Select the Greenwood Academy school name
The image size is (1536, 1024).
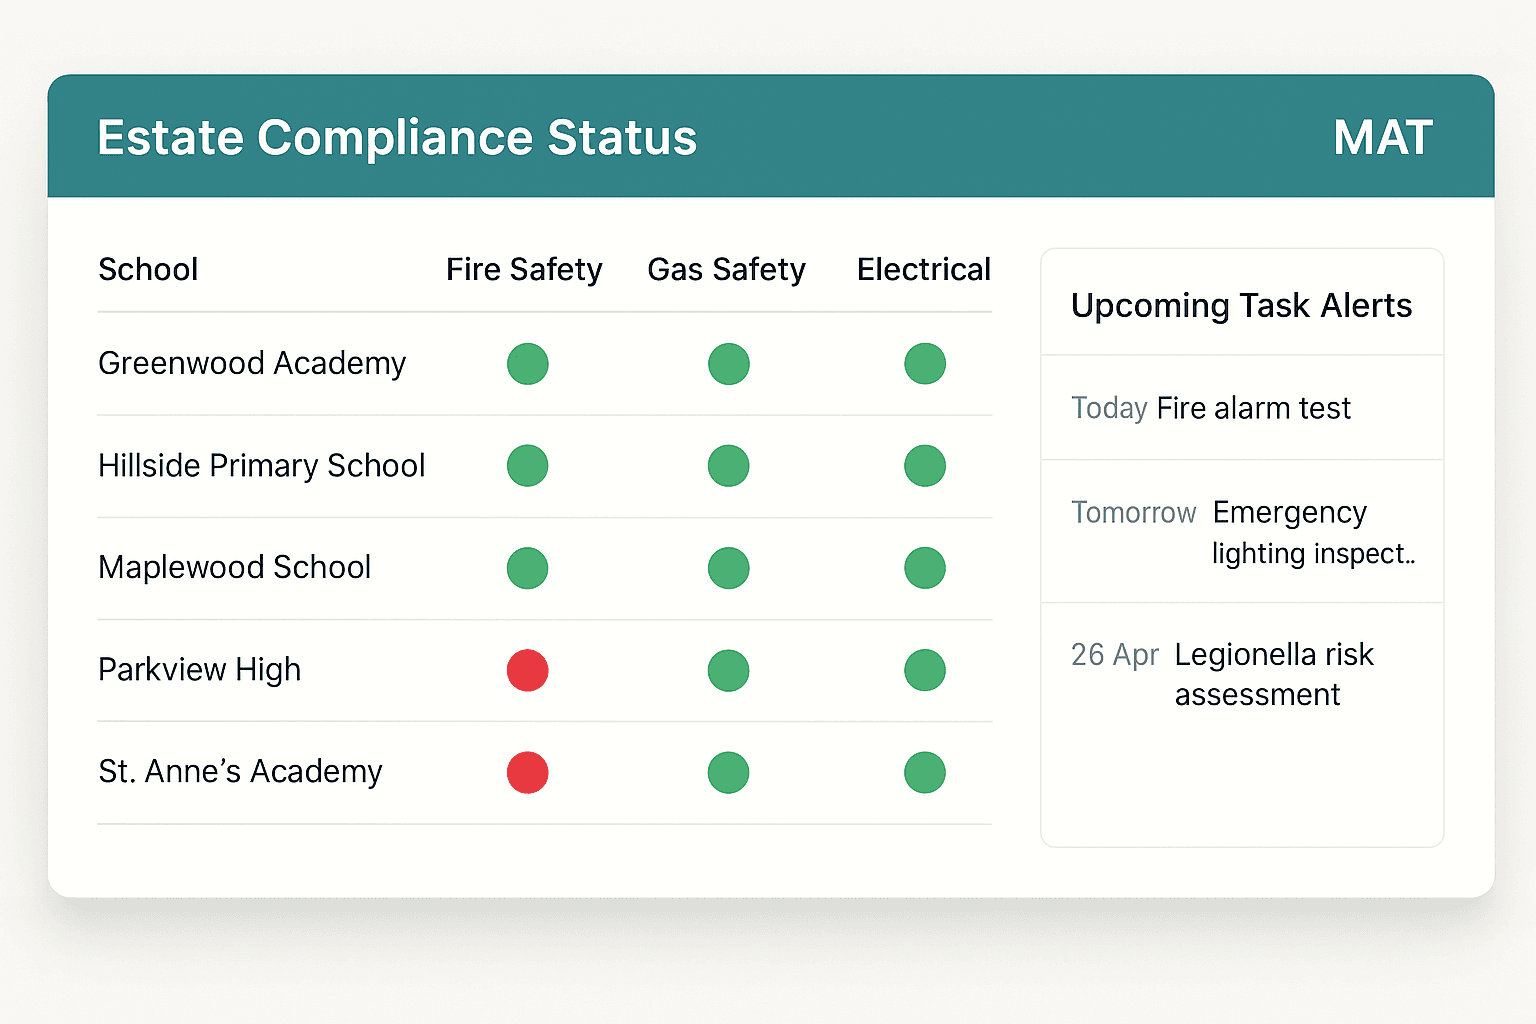tap(252, 363)
